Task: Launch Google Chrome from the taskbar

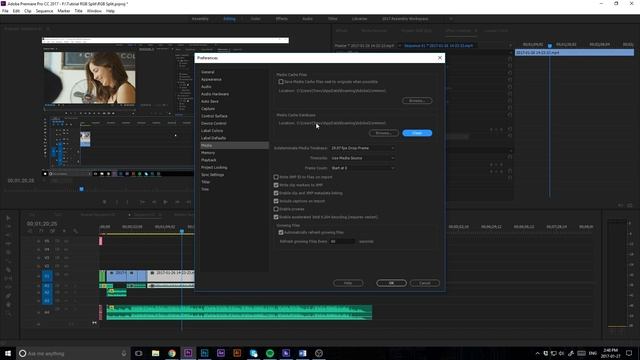Action: [x=172, y=353]
